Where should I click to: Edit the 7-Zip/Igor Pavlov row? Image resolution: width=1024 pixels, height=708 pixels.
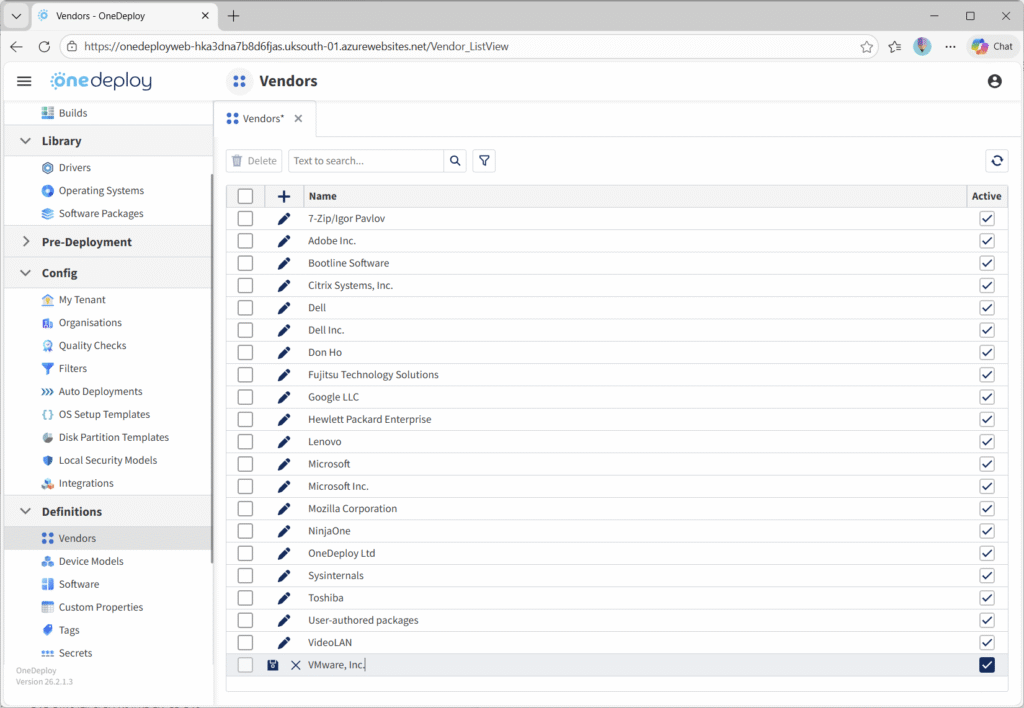click(x=283, y=219)
